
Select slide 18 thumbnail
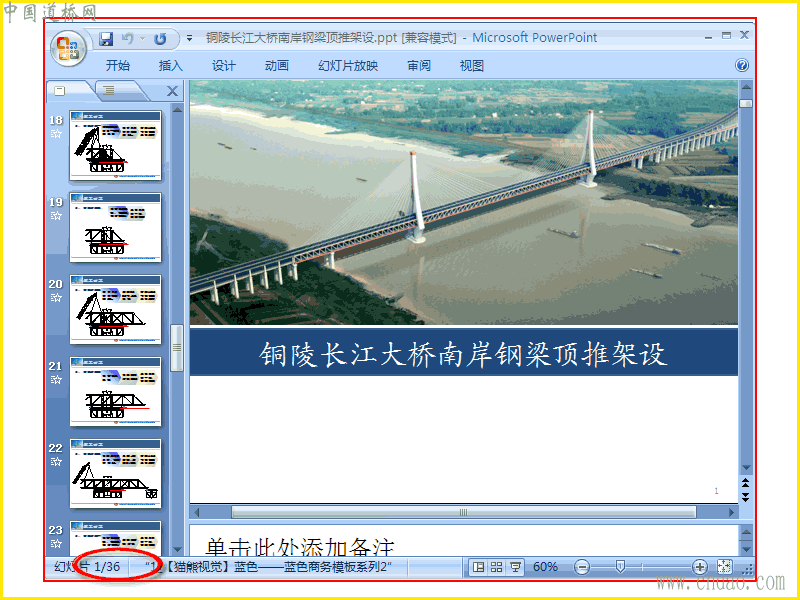pos(115,145)
